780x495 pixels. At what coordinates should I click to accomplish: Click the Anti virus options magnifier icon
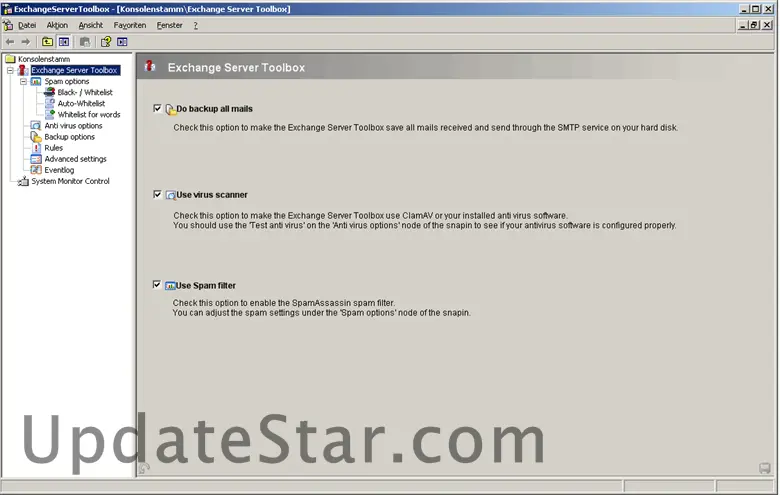(x=36, y=125)
